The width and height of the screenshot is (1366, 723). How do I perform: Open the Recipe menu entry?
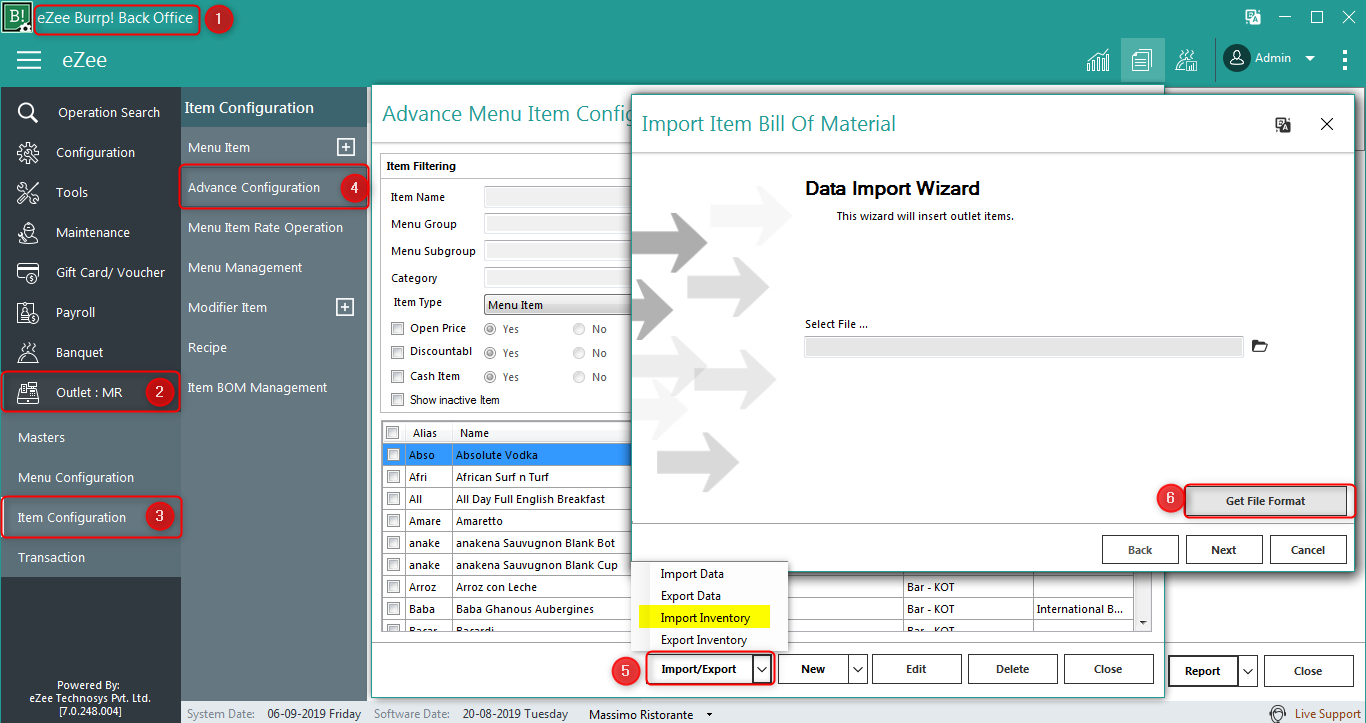click(207, 347)
